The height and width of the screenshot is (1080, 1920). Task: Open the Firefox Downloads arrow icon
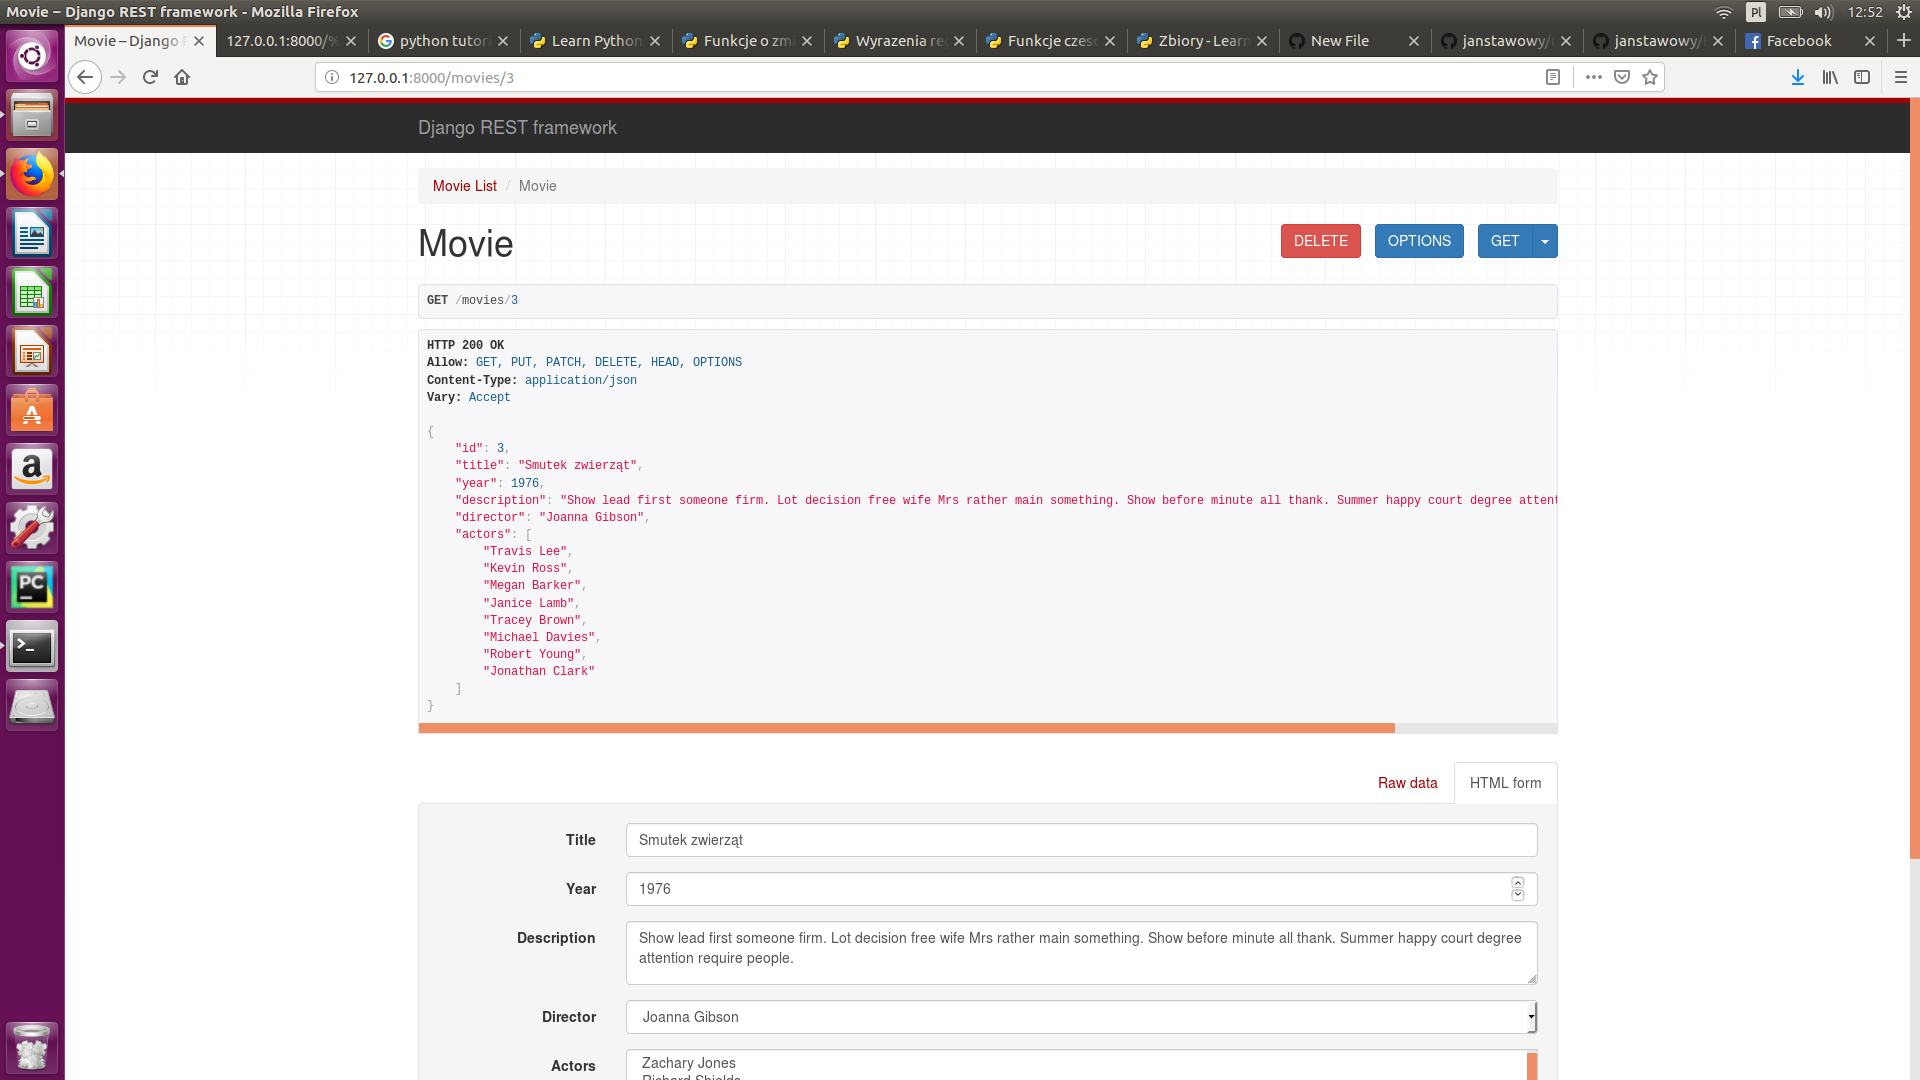(1798, 77)
